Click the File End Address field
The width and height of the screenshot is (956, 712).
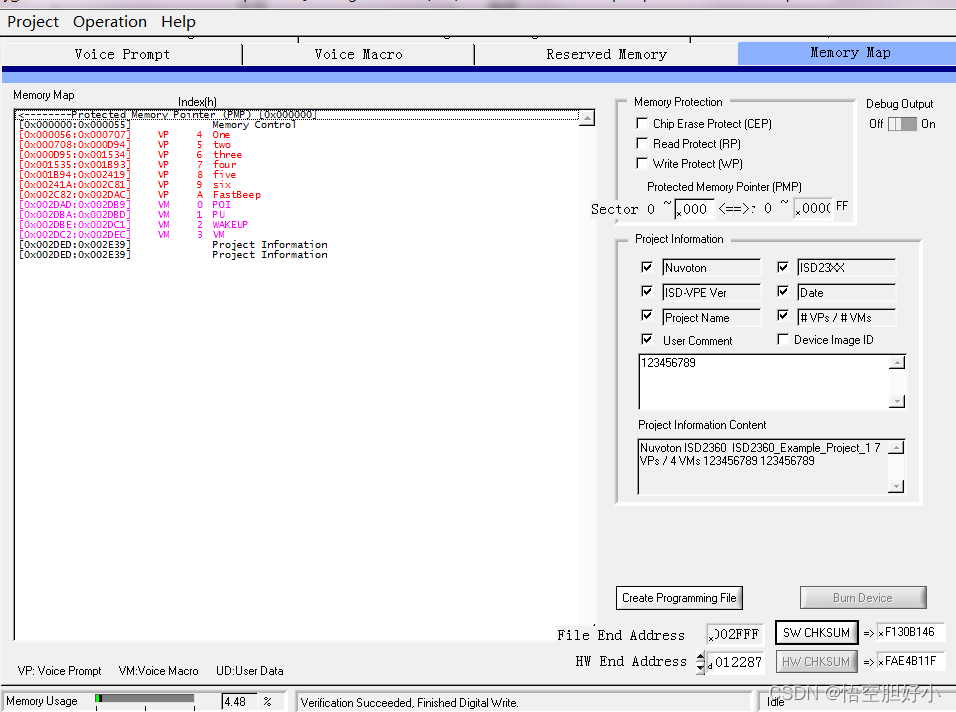[x=734, y=634]
